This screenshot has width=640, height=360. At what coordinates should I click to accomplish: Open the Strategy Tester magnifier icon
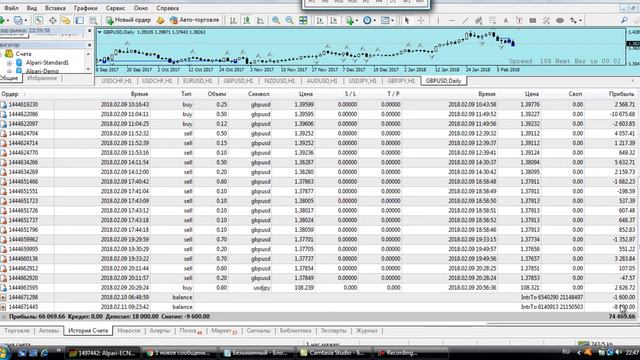point(93,20)
